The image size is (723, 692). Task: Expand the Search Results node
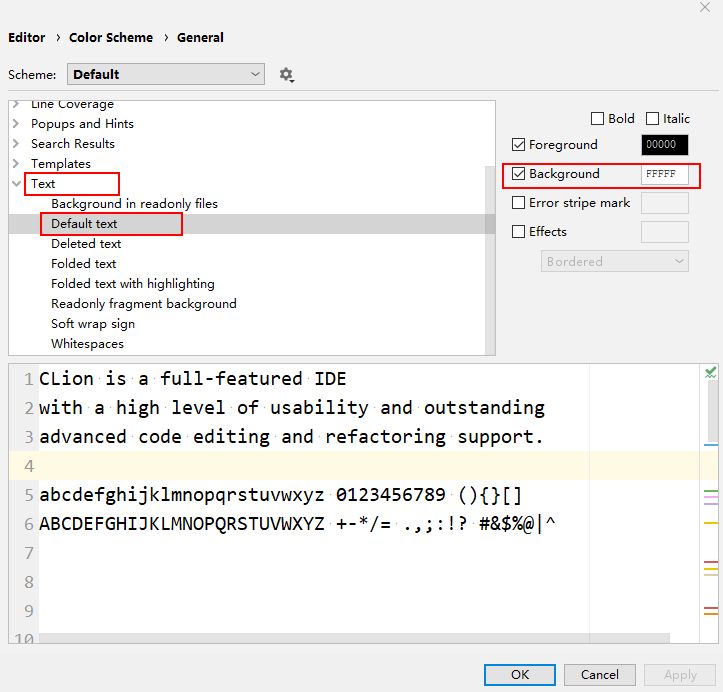pos(16,144)
